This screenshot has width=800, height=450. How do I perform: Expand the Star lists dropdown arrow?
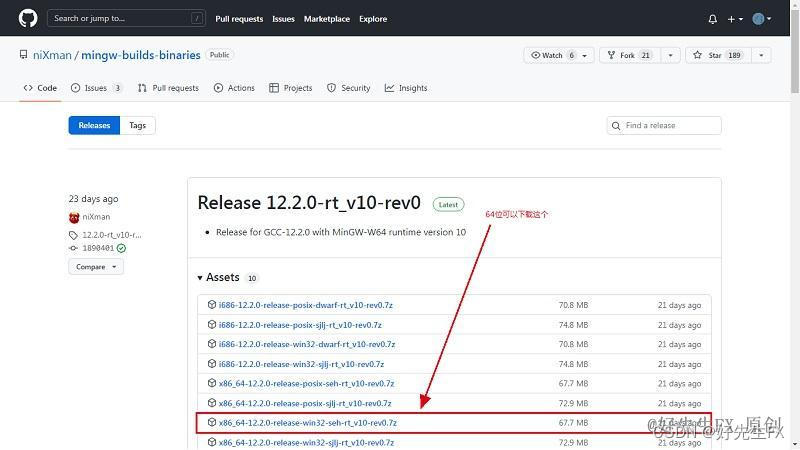tap(761, 55)
